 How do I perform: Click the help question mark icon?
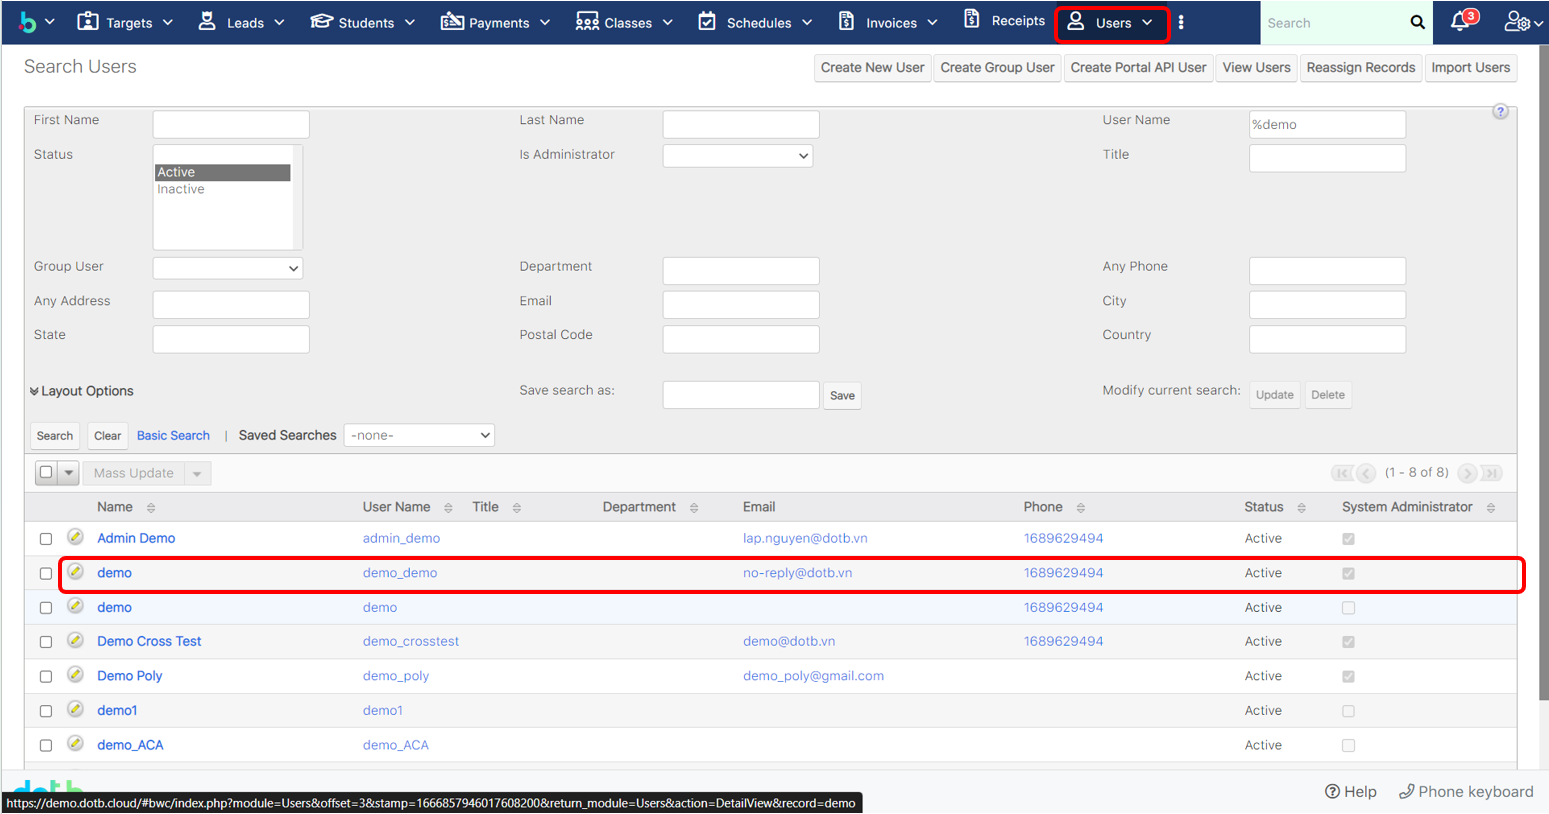[1500, 111]
